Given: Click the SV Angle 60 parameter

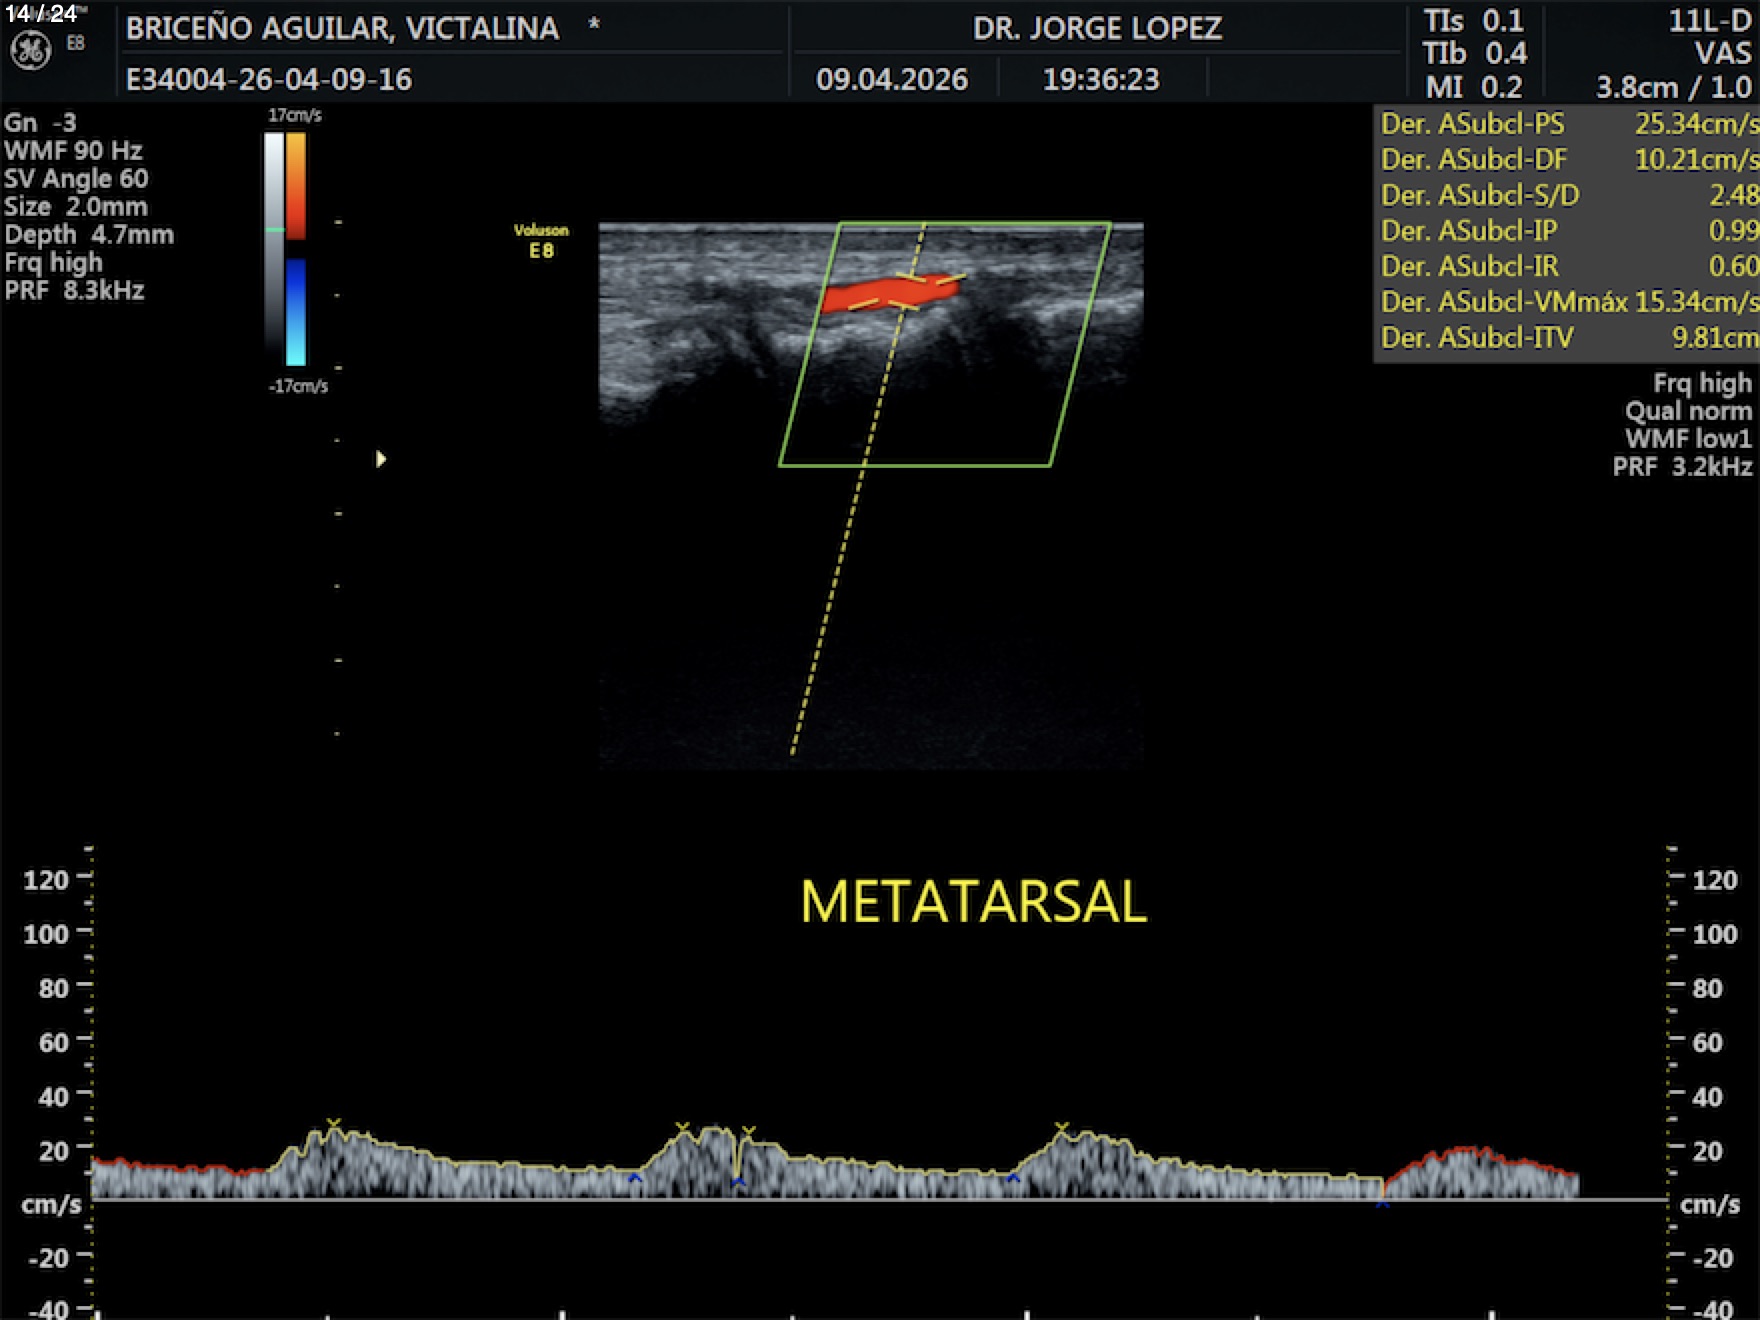Looking at the screenshot, I should (76, 179).
